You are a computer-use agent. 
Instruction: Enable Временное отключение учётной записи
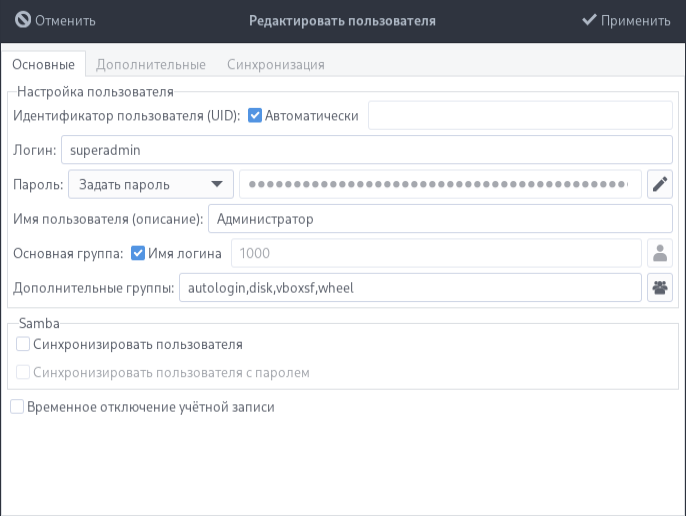pyautogui.click(x=17, y=407)
